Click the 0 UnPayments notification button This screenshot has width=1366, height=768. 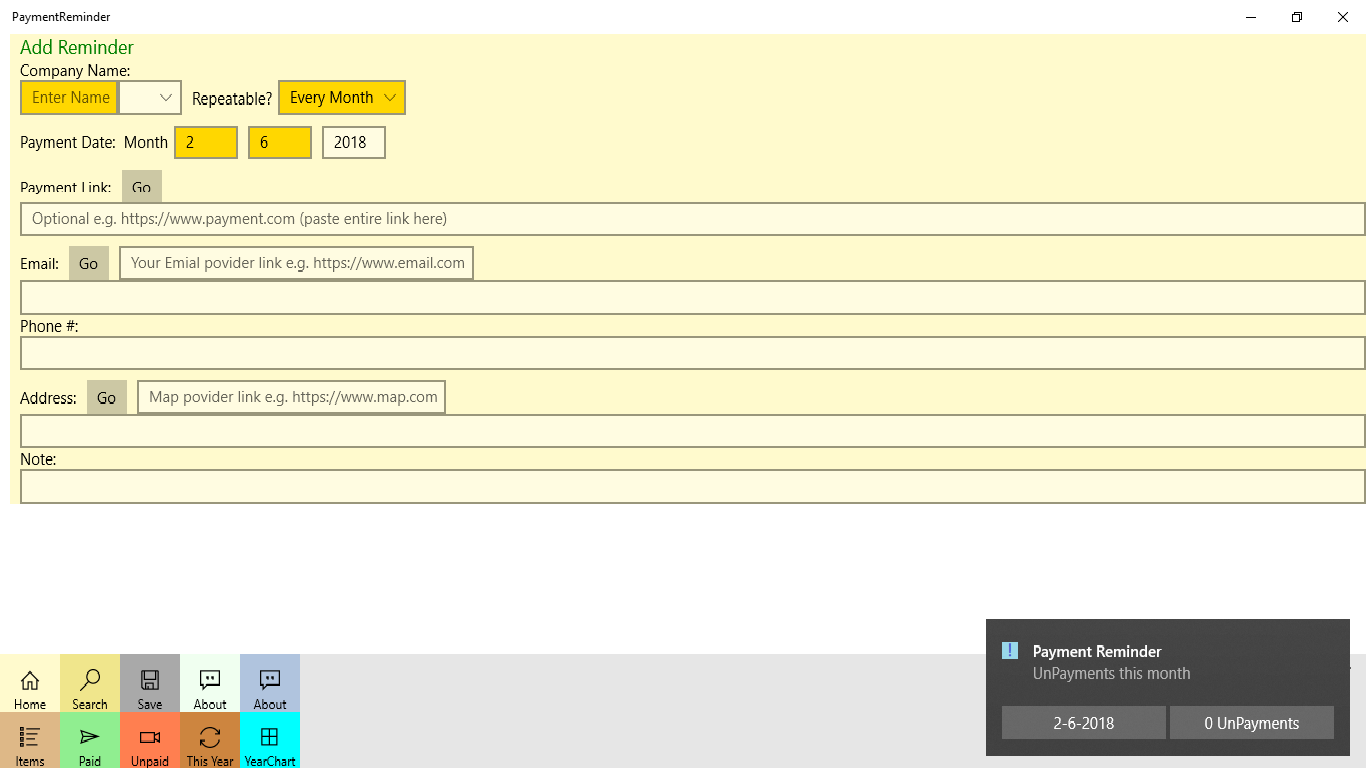tap(1252, 723)
